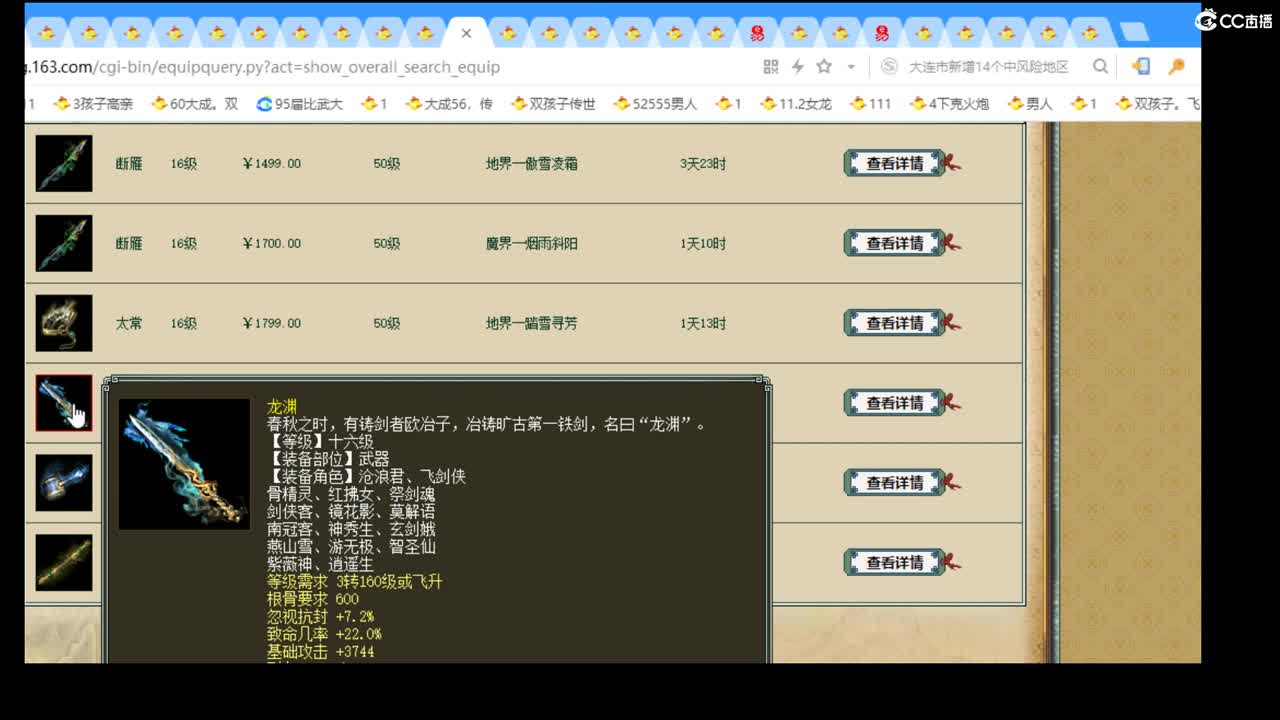Open the 11.2女龙 bookmark
The width and height of the screenshot is (1280, 720).
[796, 103]
